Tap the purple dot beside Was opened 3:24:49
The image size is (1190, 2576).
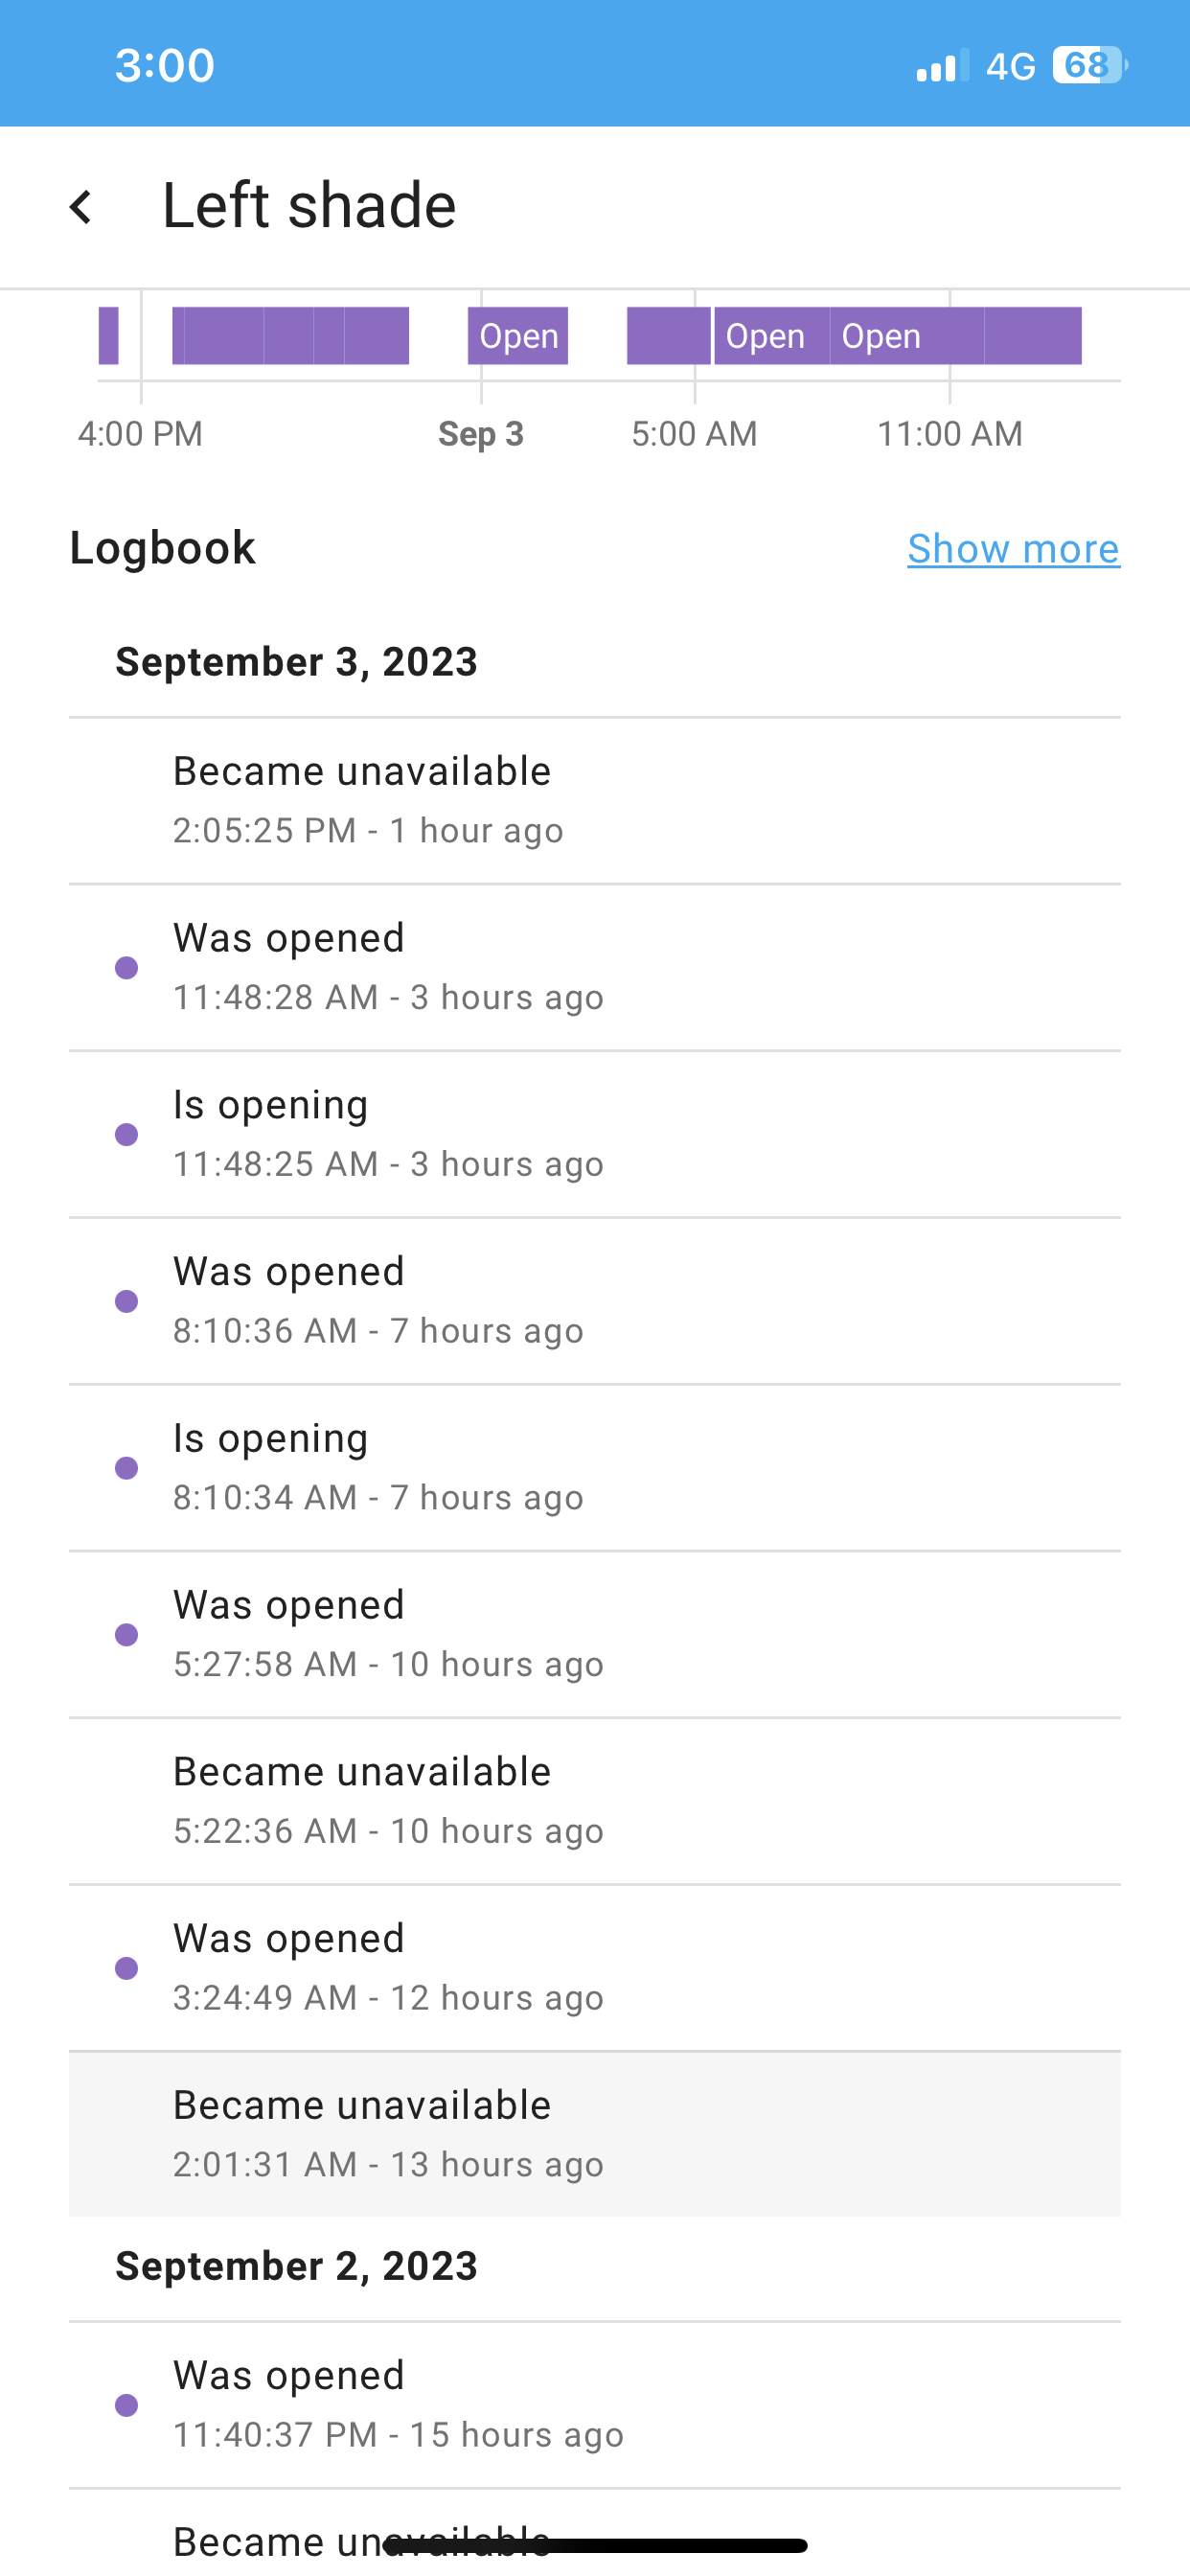click(x=127, y=1967)
